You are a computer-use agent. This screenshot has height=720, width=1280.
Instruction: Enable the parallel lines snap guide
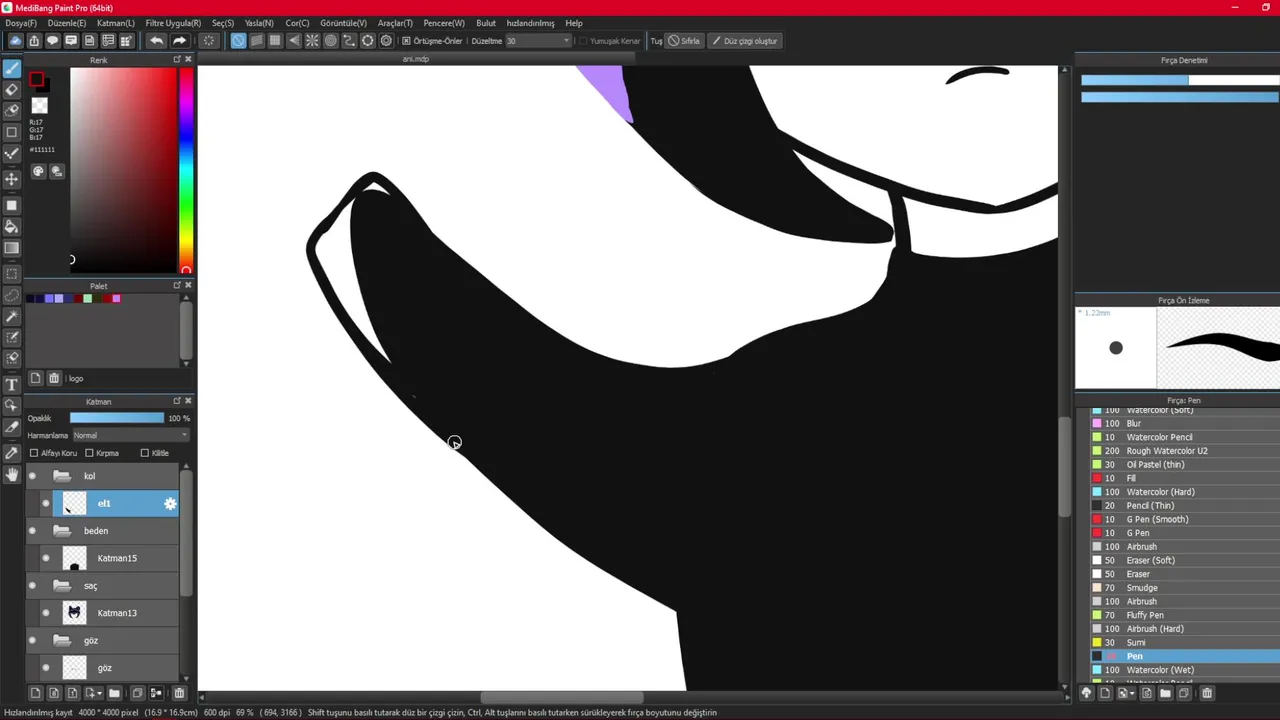click(x=257, y=41)
